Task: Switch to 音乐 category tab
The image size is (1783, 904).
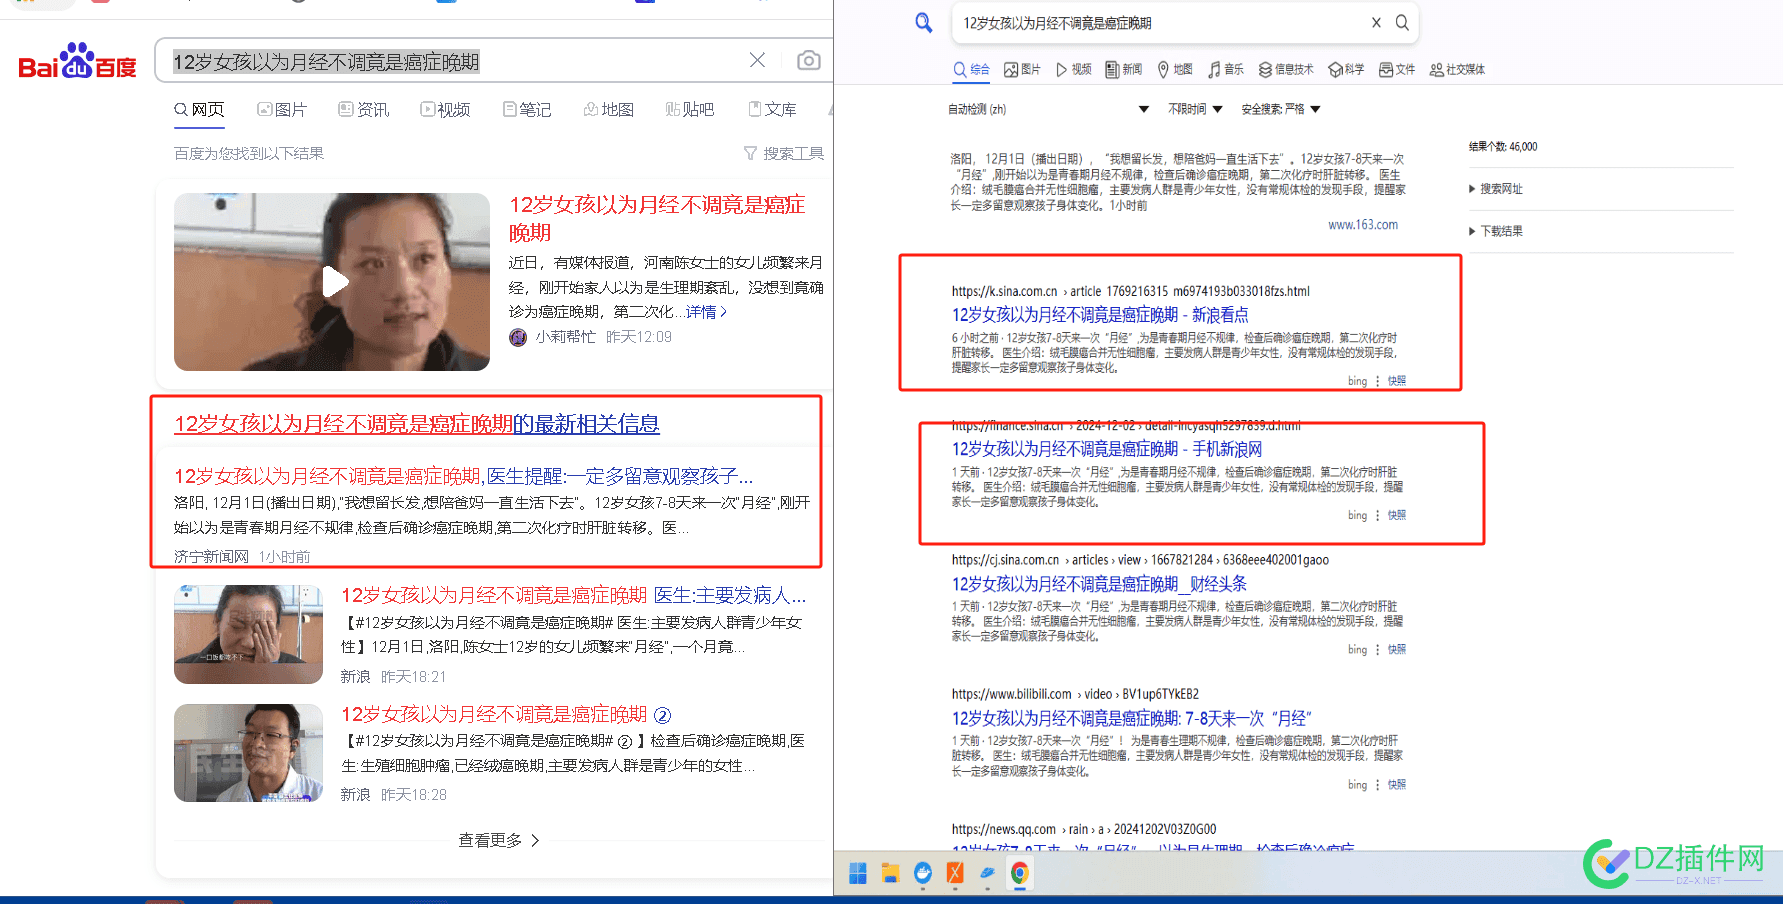Action: pyautogui.click(x=1226, y=69)
